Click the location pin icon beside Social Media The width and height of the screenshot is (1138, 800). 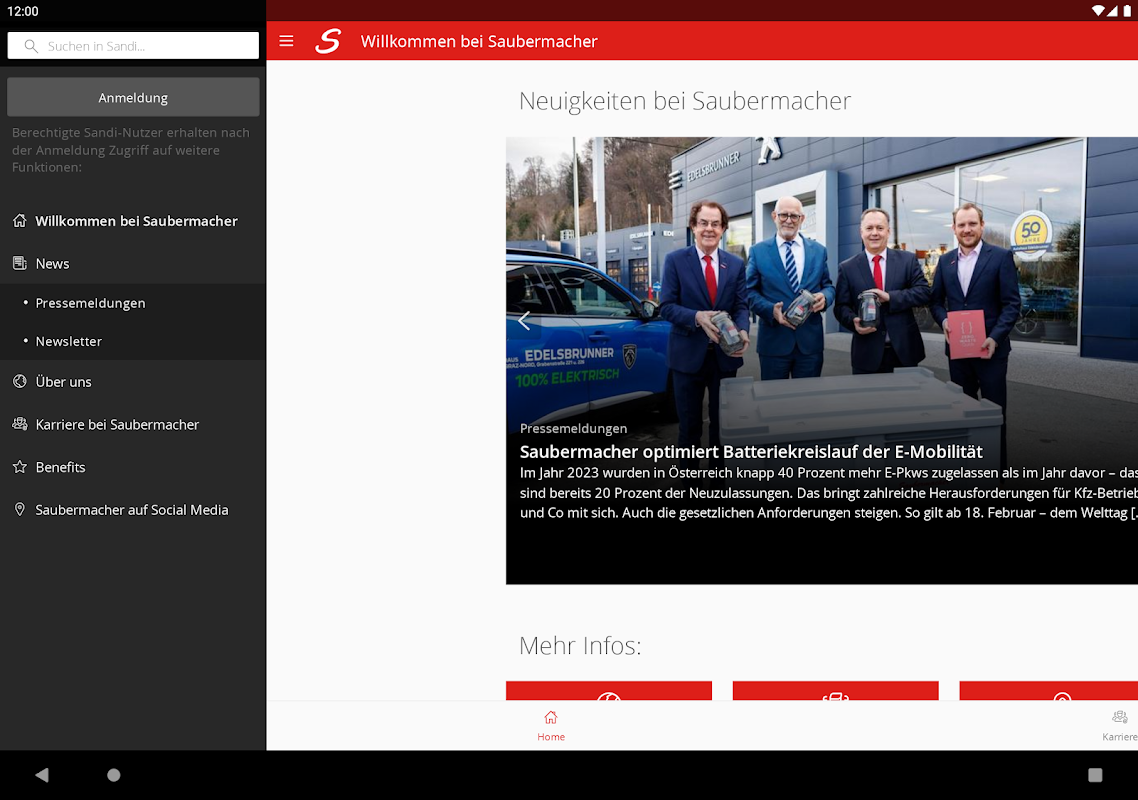20,510
